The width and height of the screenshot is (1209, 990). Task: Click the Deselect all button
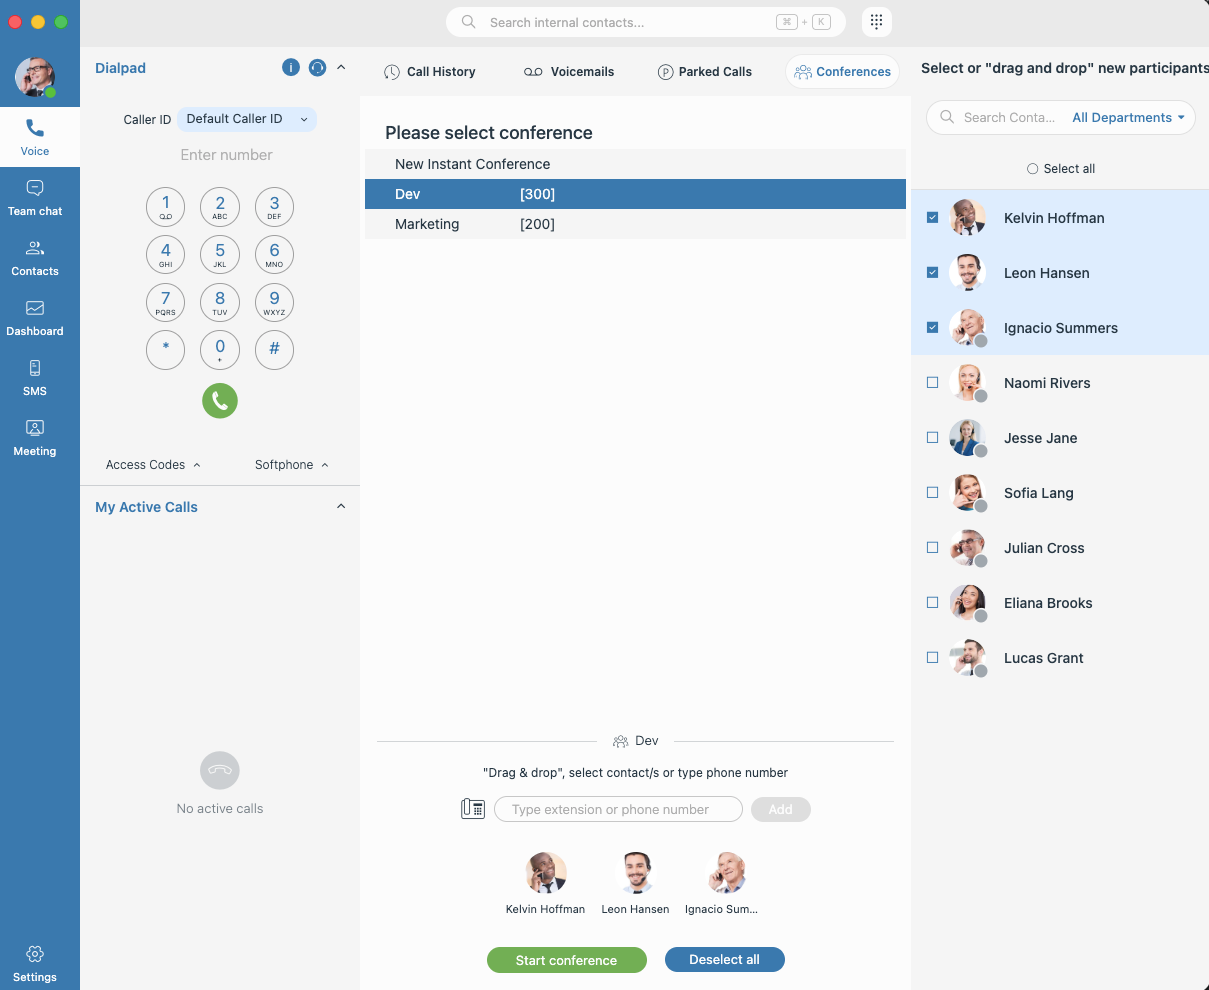(724, 960)
